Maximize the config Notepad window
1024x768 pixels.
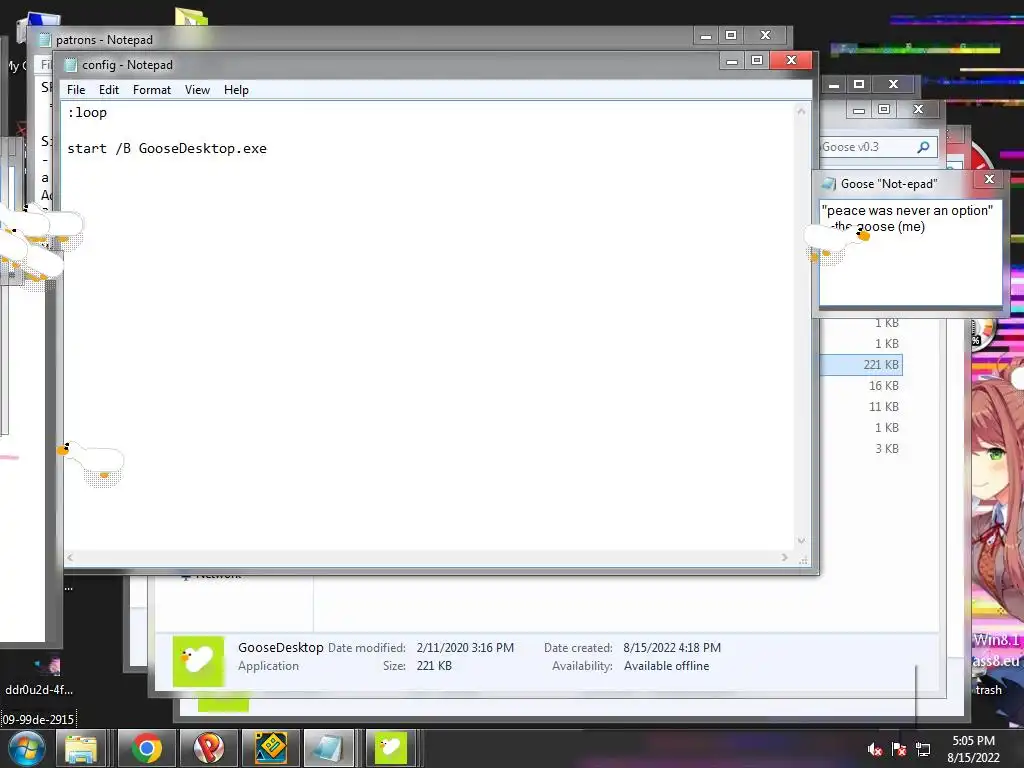(756, 60)
